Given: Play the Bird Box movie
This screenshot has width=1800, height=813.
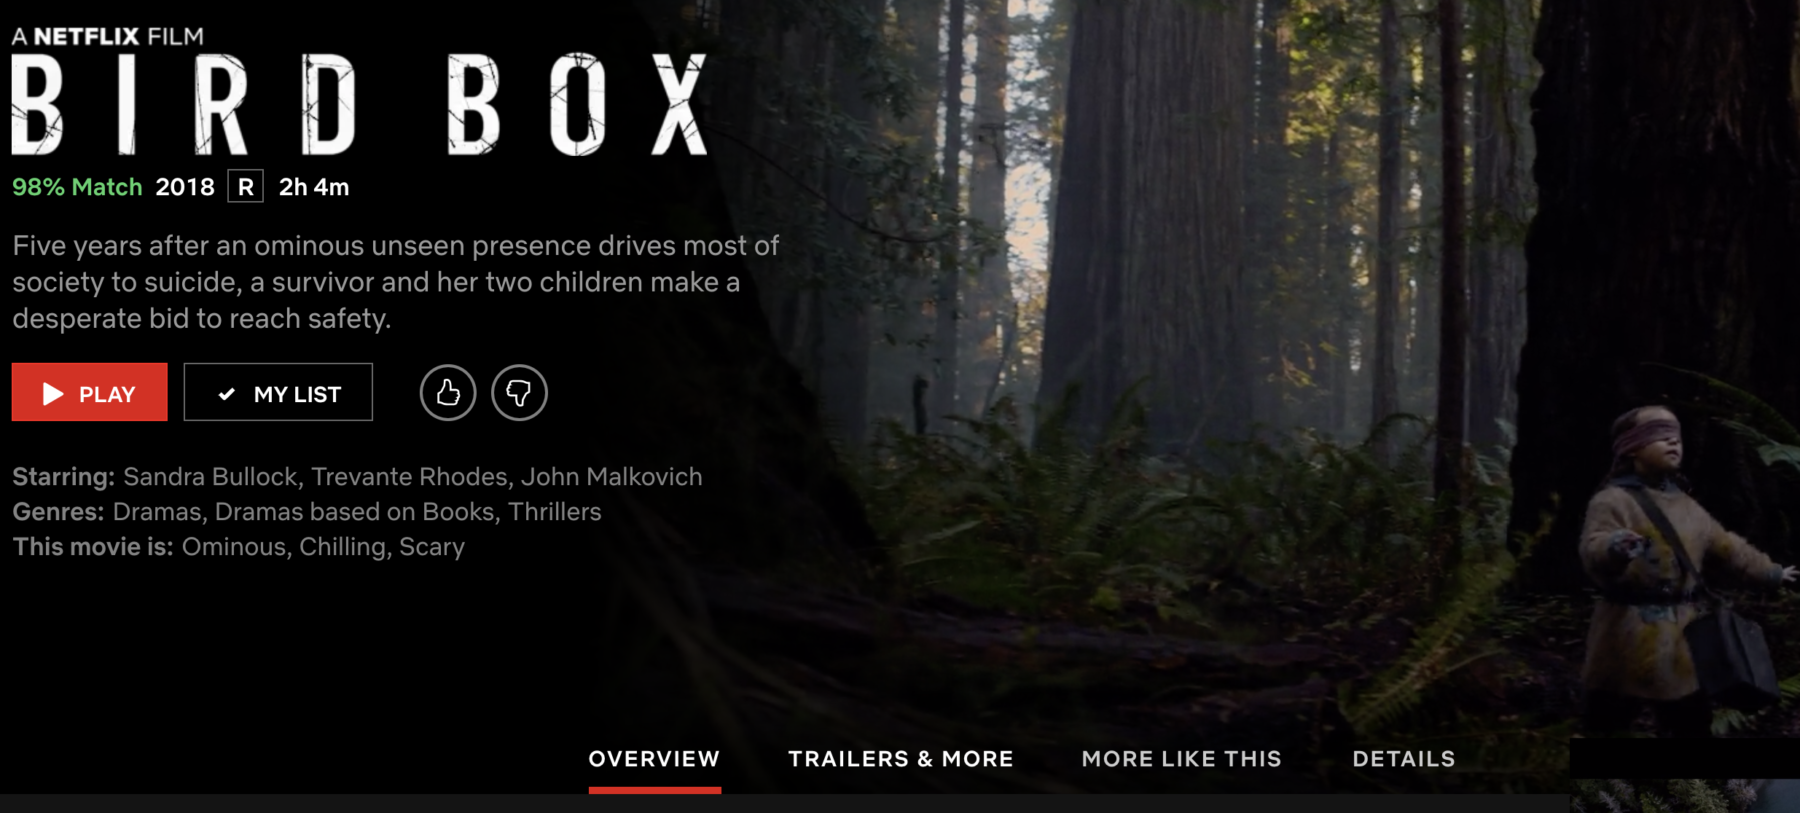Looking at the screenshot, I should coord(90,392).
